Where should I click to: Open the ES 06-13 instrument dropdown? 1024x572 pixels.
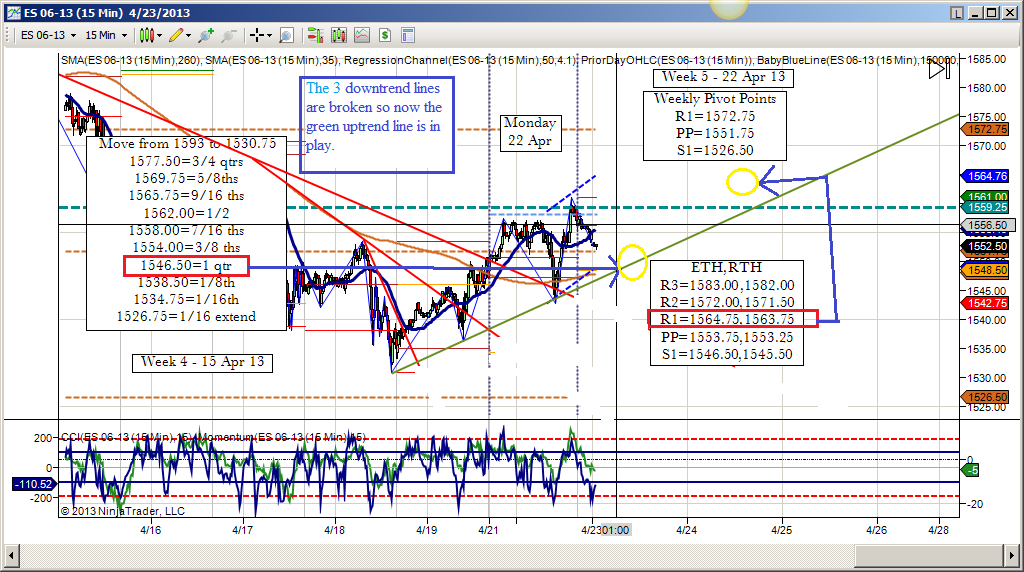[x=48, y=35]
